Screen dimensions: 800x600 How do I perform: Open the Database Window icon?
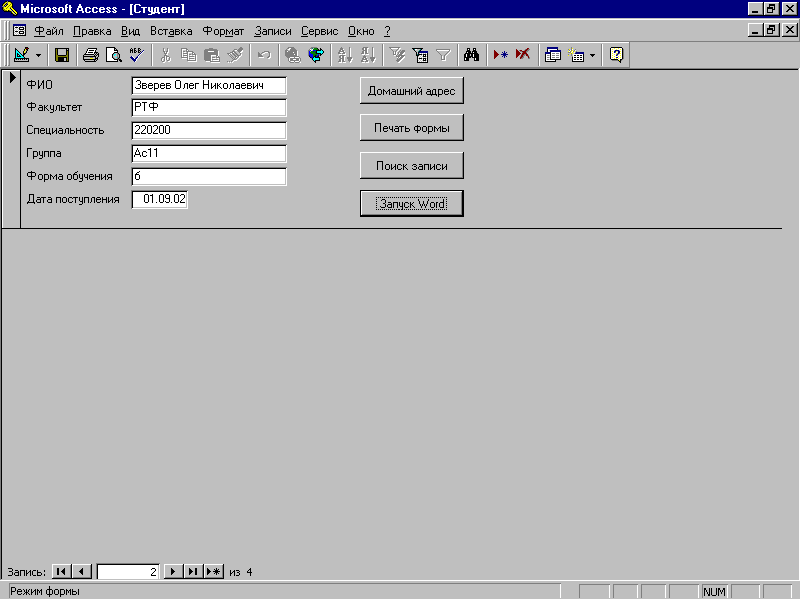coord(553,55)
